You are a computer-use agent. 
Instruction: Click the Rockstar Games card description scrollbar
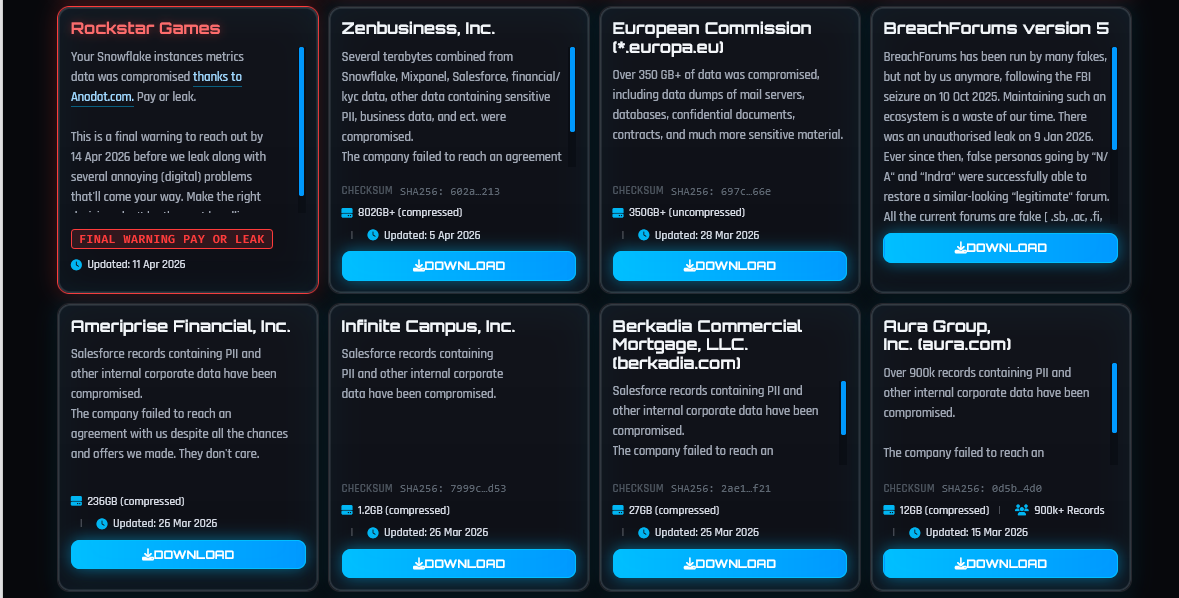pyautogui.click(x=301, y=120)
